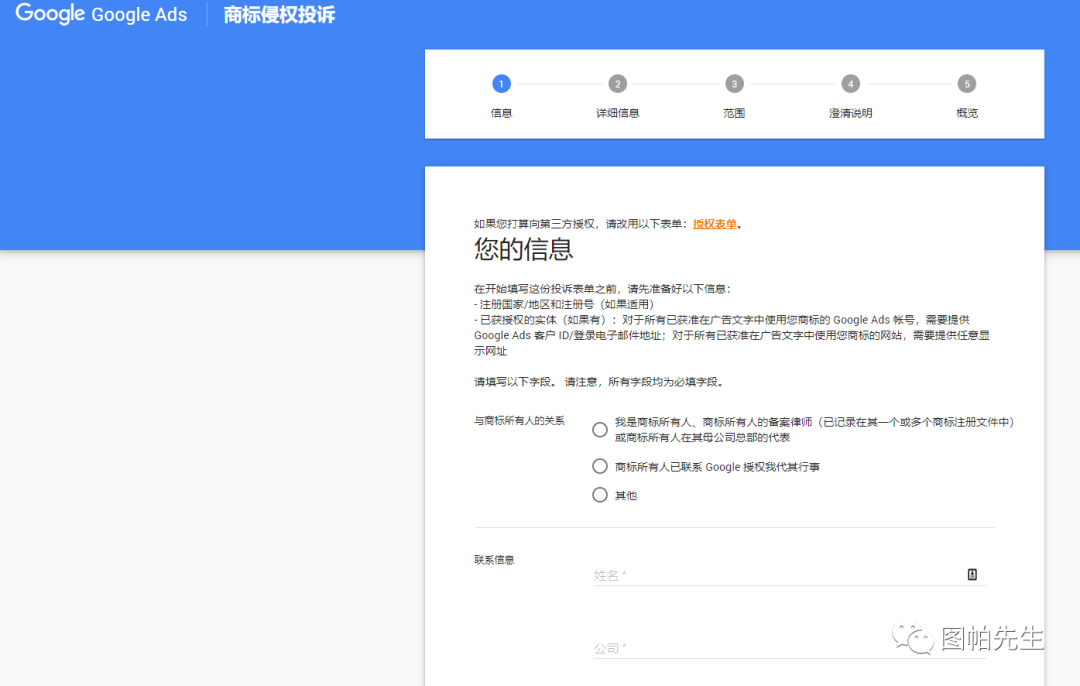Click step 4 circle icon for 澄清说明
The height and width of the screenshot is (686, 1080).
click(x=850, y=84)
